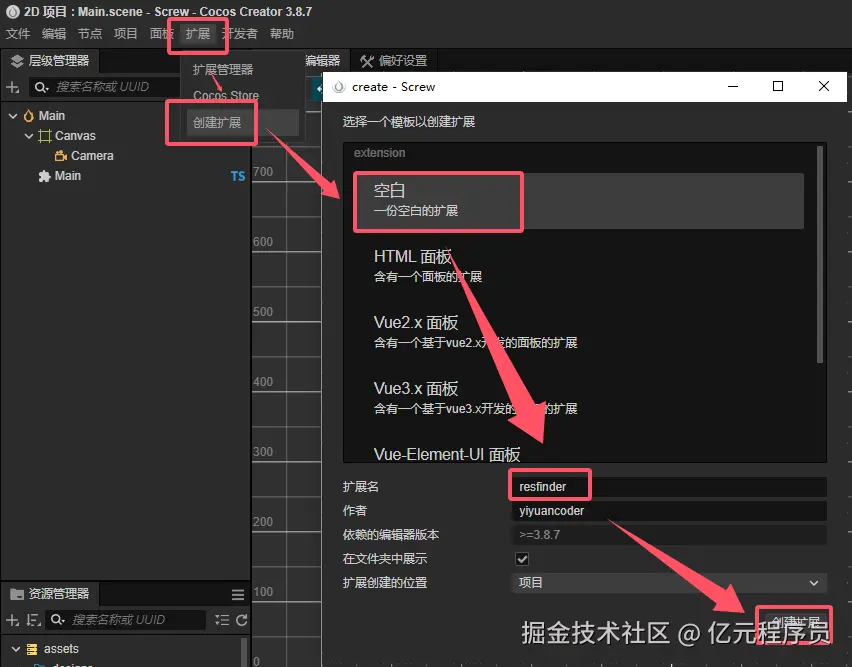The image size is (852, 667).
Task: Click the plus icon in assets panel
Action: pyautogui.click(x=12, y=620)
